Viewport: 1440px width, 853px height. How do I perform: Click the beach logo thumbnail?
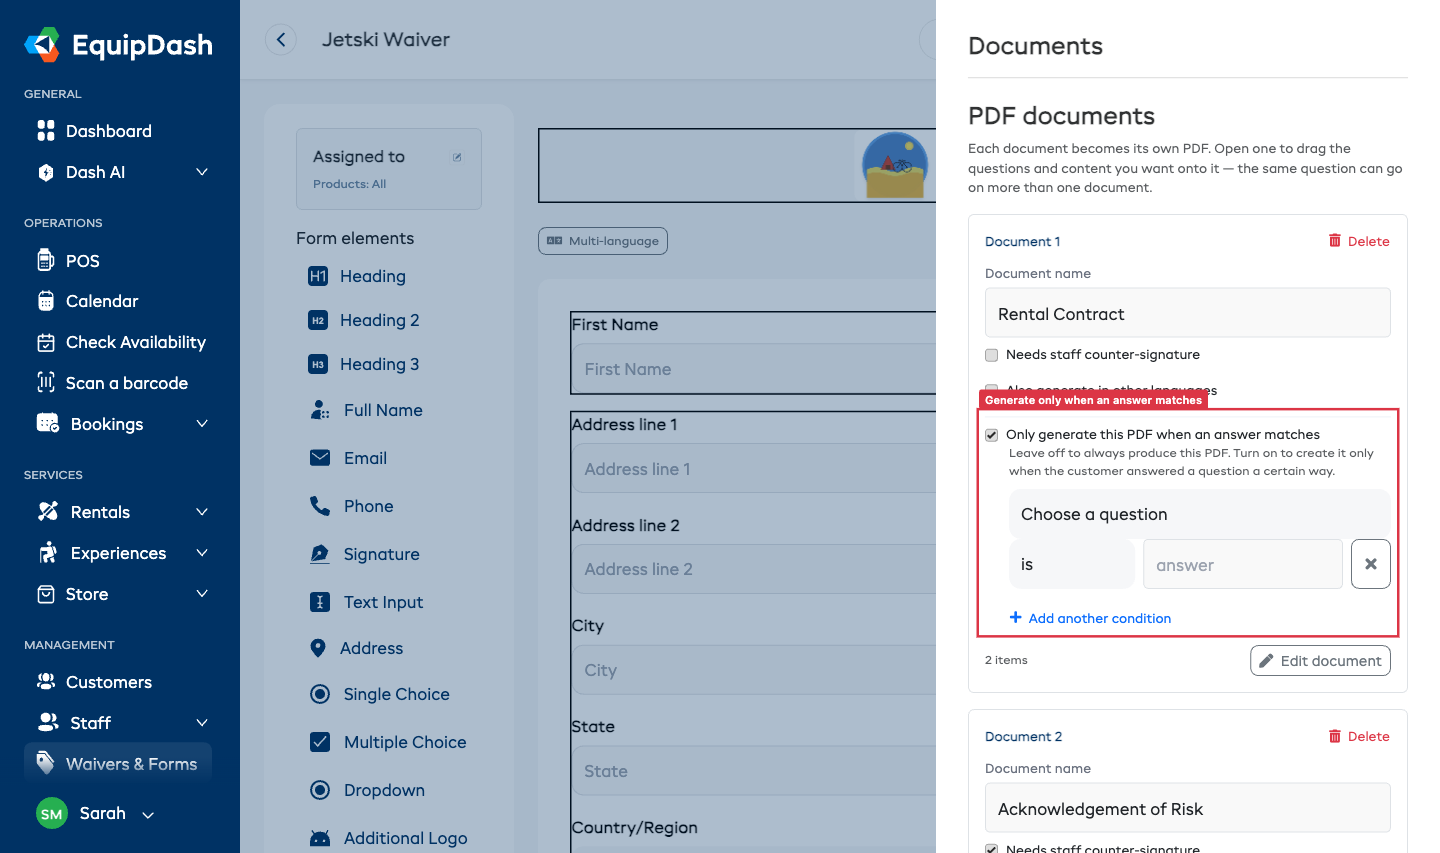[896, 165]
